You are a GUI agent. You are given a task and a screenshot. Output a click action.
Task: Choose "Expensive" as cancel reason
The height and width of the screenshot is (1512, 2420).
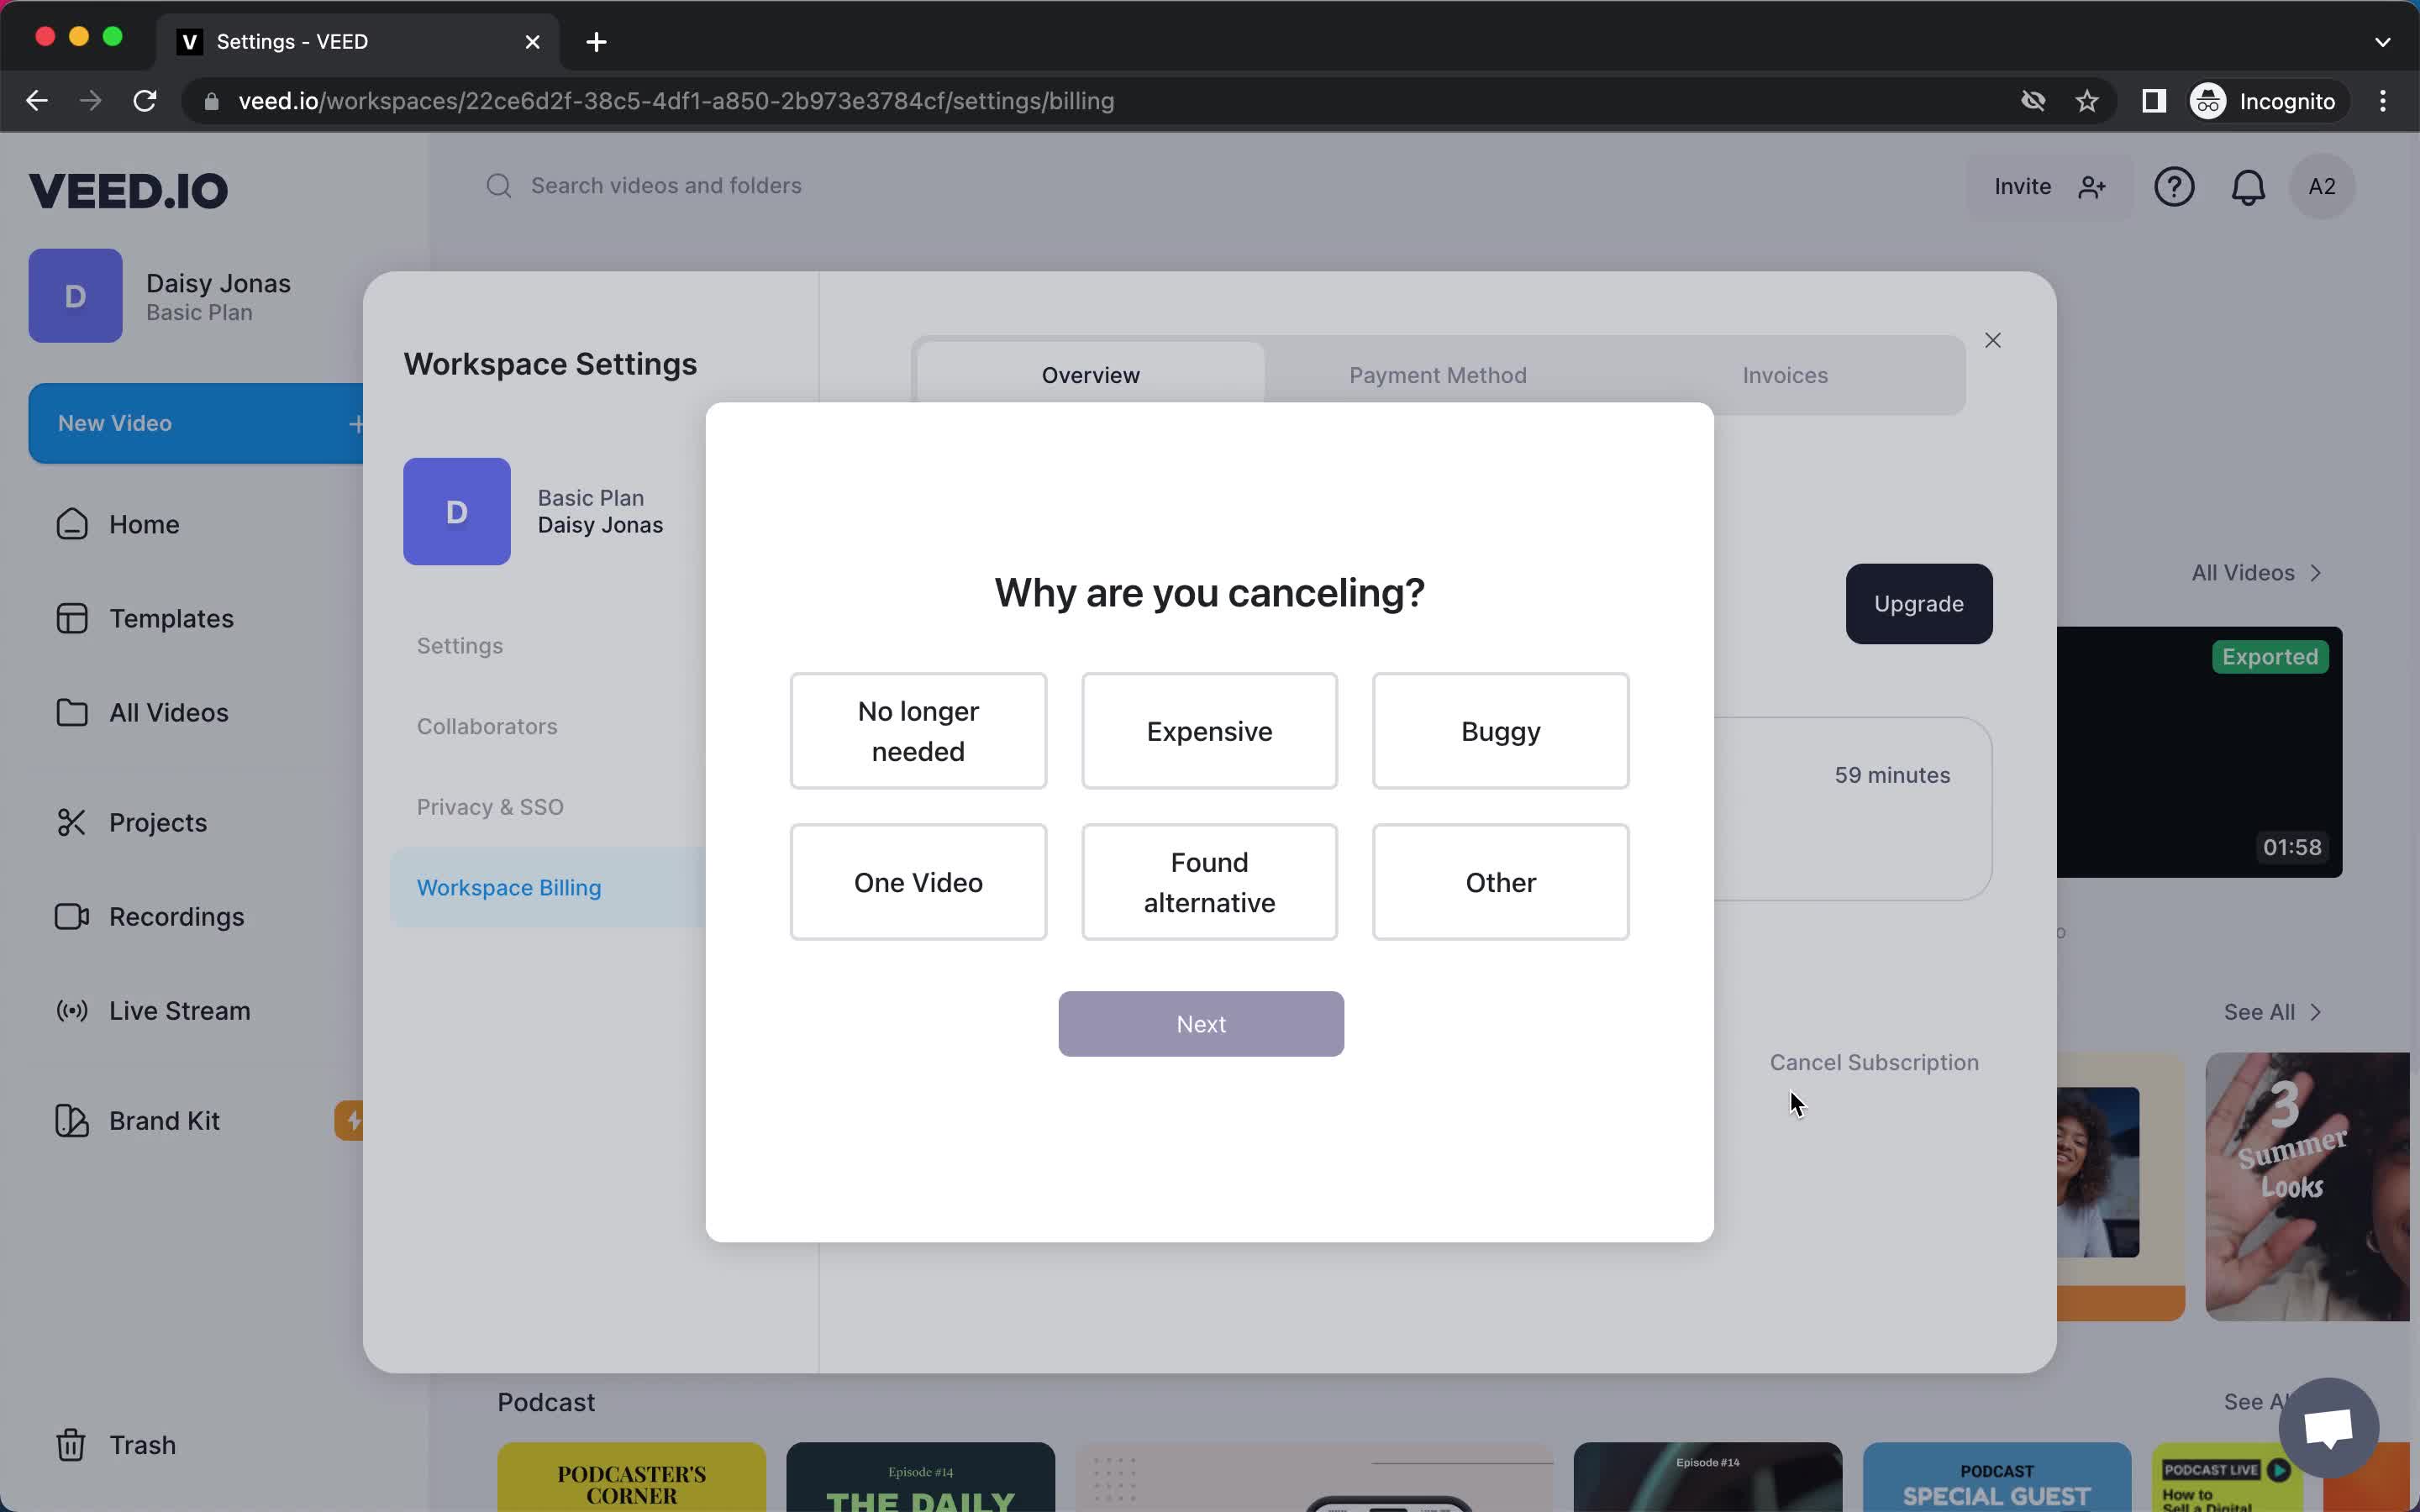coord(1209,731)
